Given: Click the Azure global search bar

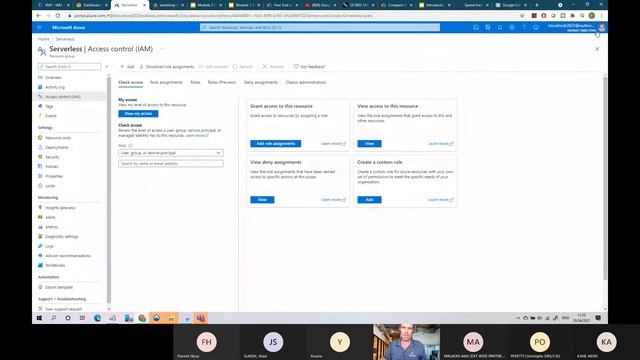Looking at the screenshot, I should (x=320, y=27).
